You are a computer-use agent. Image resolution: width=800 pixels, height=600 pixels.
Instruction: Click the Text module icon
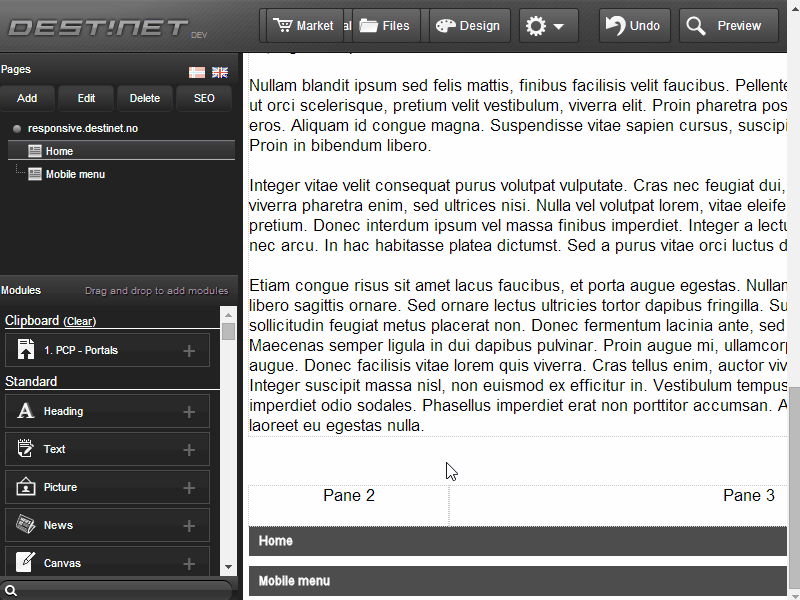[x=26, y=449]
